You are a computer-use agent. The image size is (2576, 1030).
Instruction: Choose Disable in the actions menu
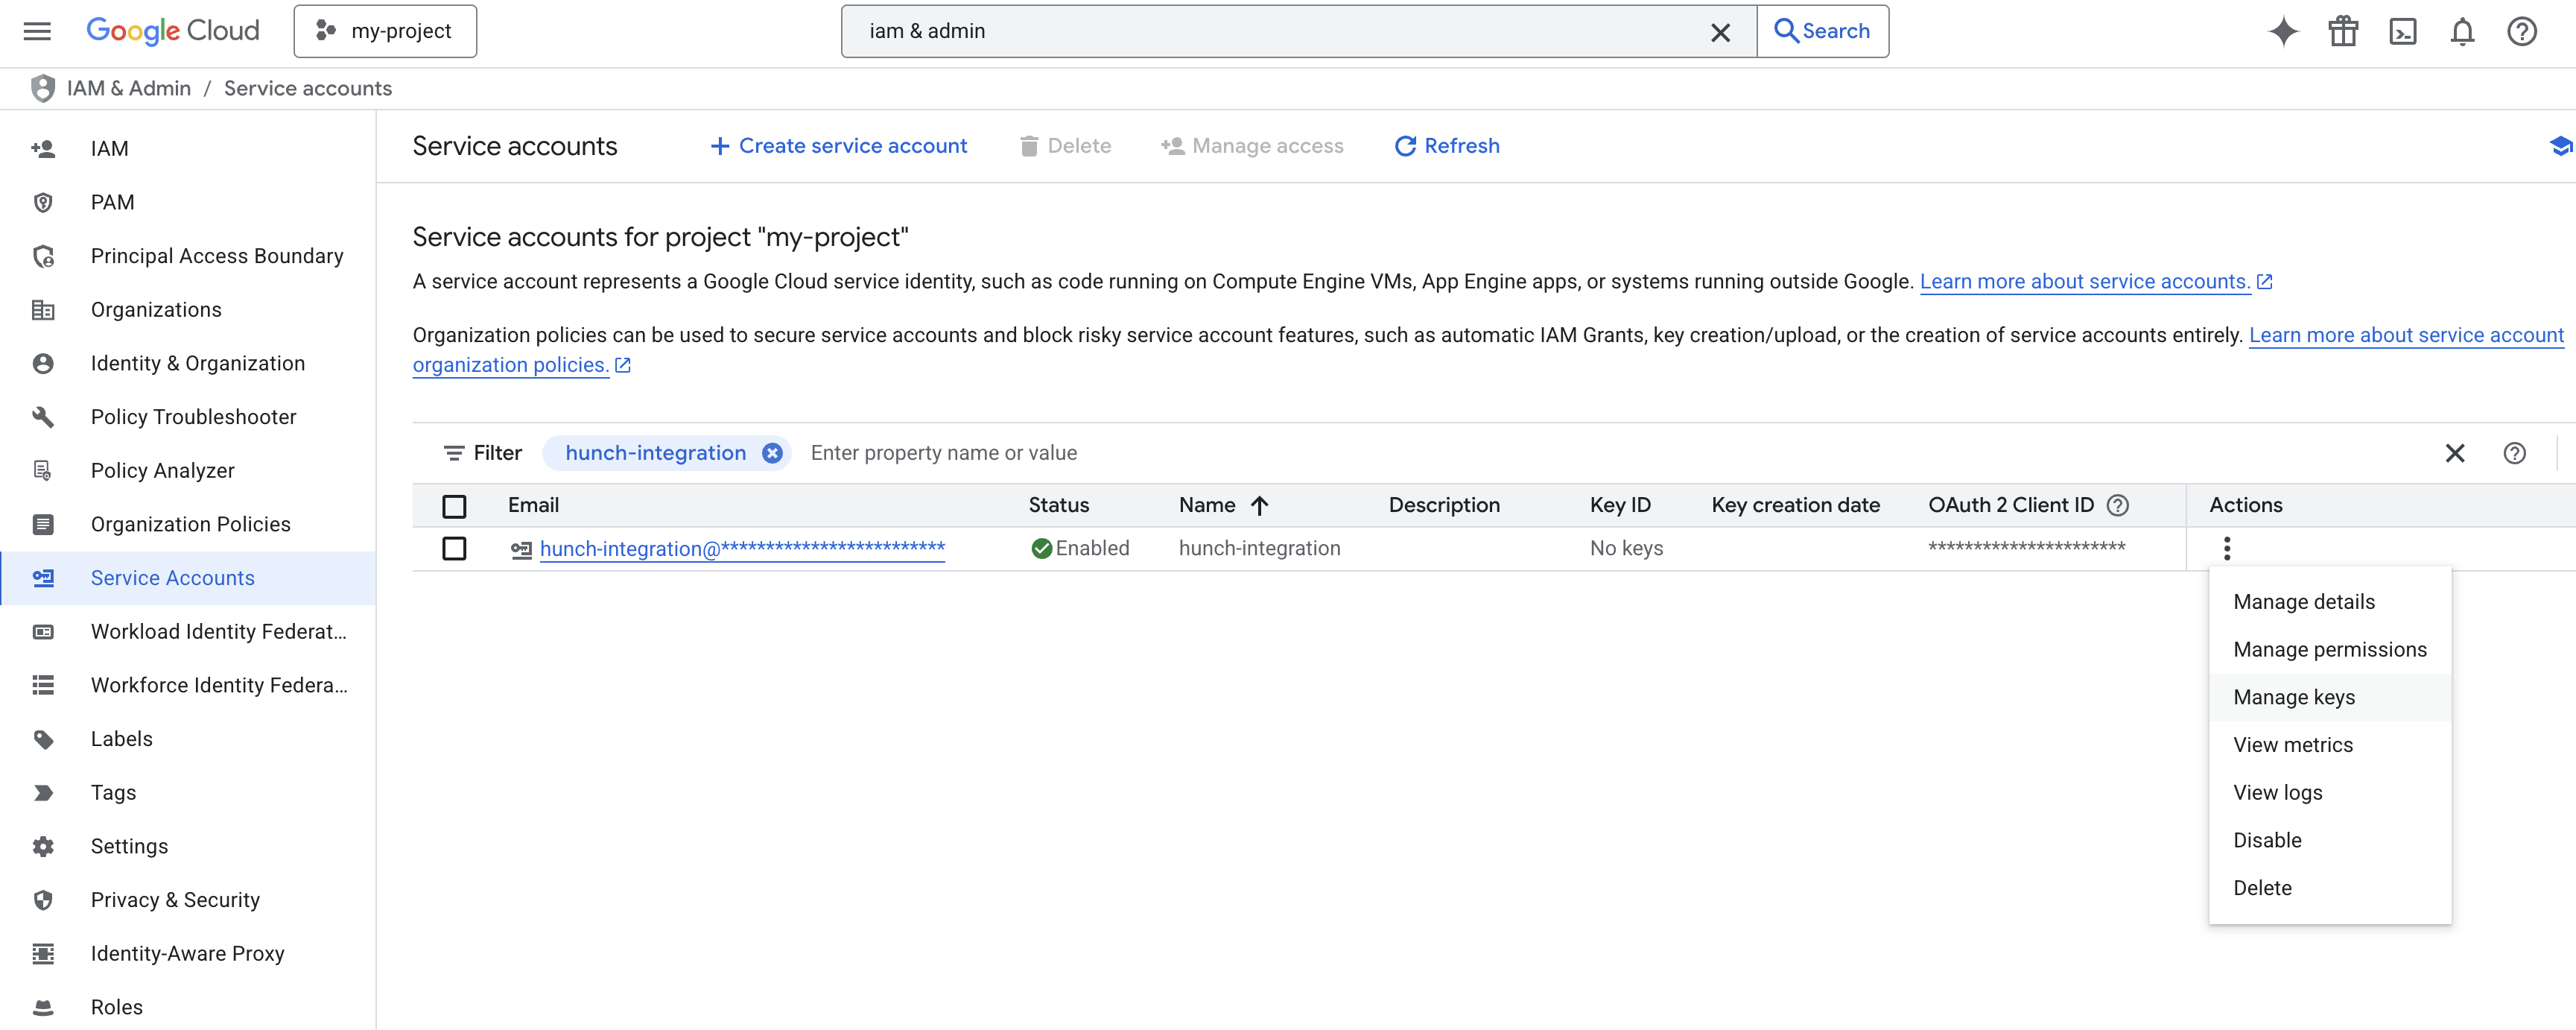(2267, 839)
